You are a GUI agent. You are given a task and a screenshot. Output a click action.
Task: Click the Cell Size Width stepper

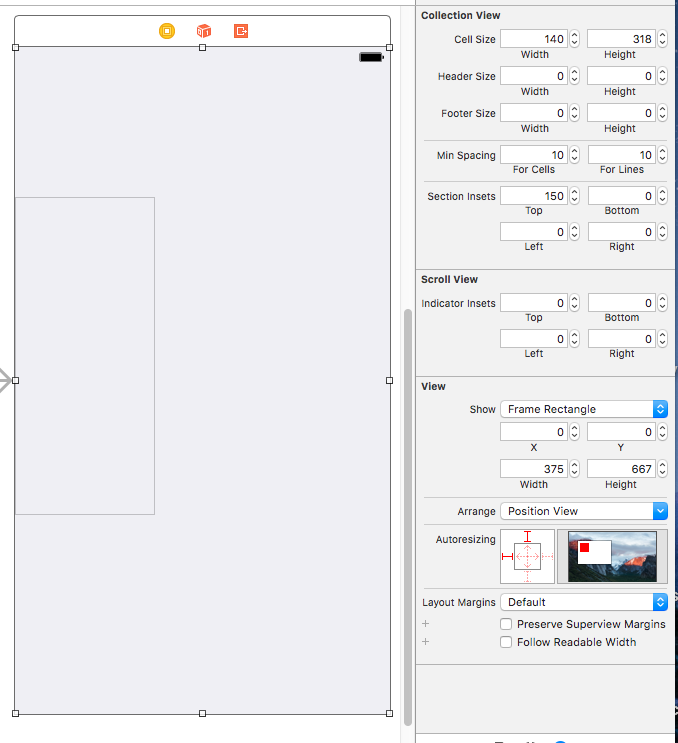click(x=574, y=39)
